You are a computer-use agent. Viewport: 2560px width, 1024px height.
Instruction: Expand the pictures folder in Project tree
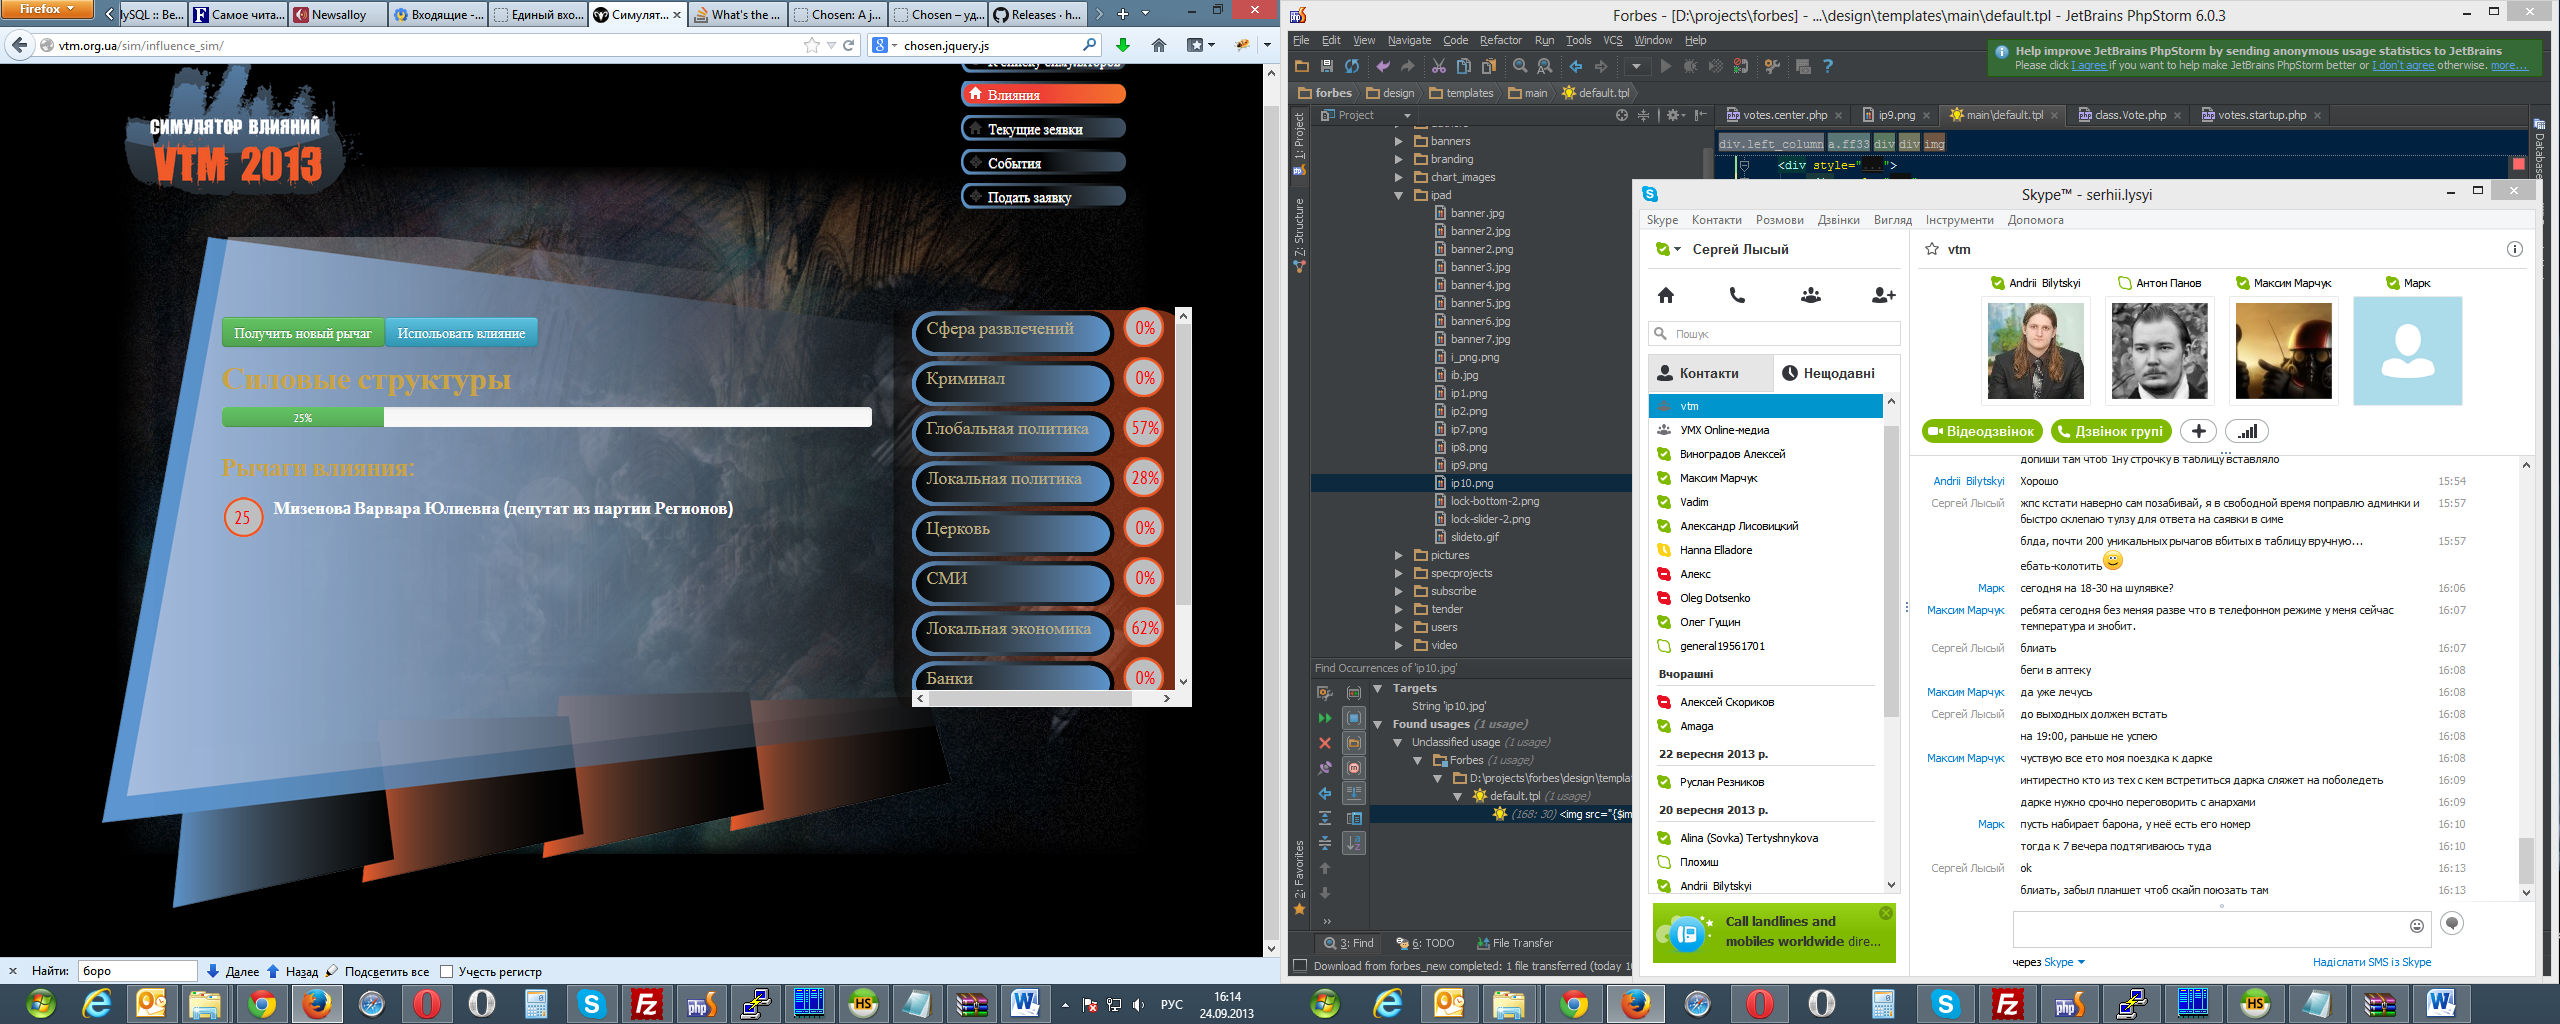coord(1399,555)
